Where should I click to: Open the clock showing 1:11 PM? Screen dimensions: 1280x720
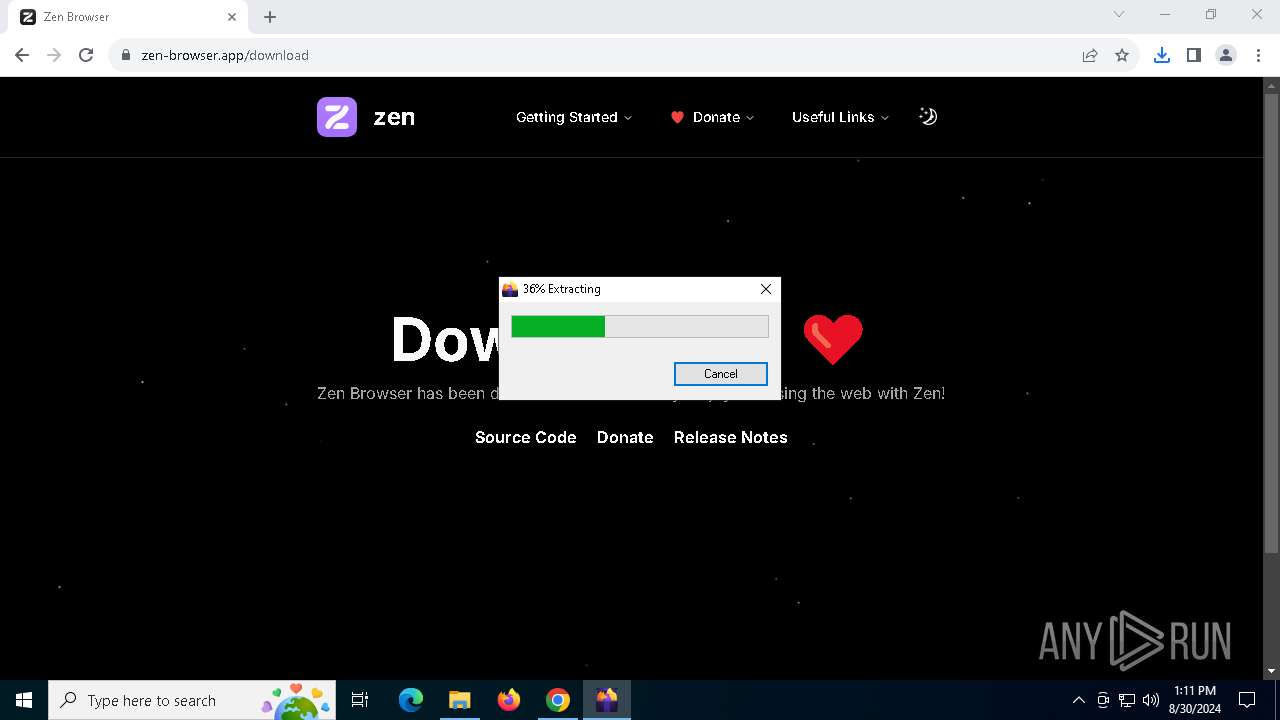(1195, 700)
